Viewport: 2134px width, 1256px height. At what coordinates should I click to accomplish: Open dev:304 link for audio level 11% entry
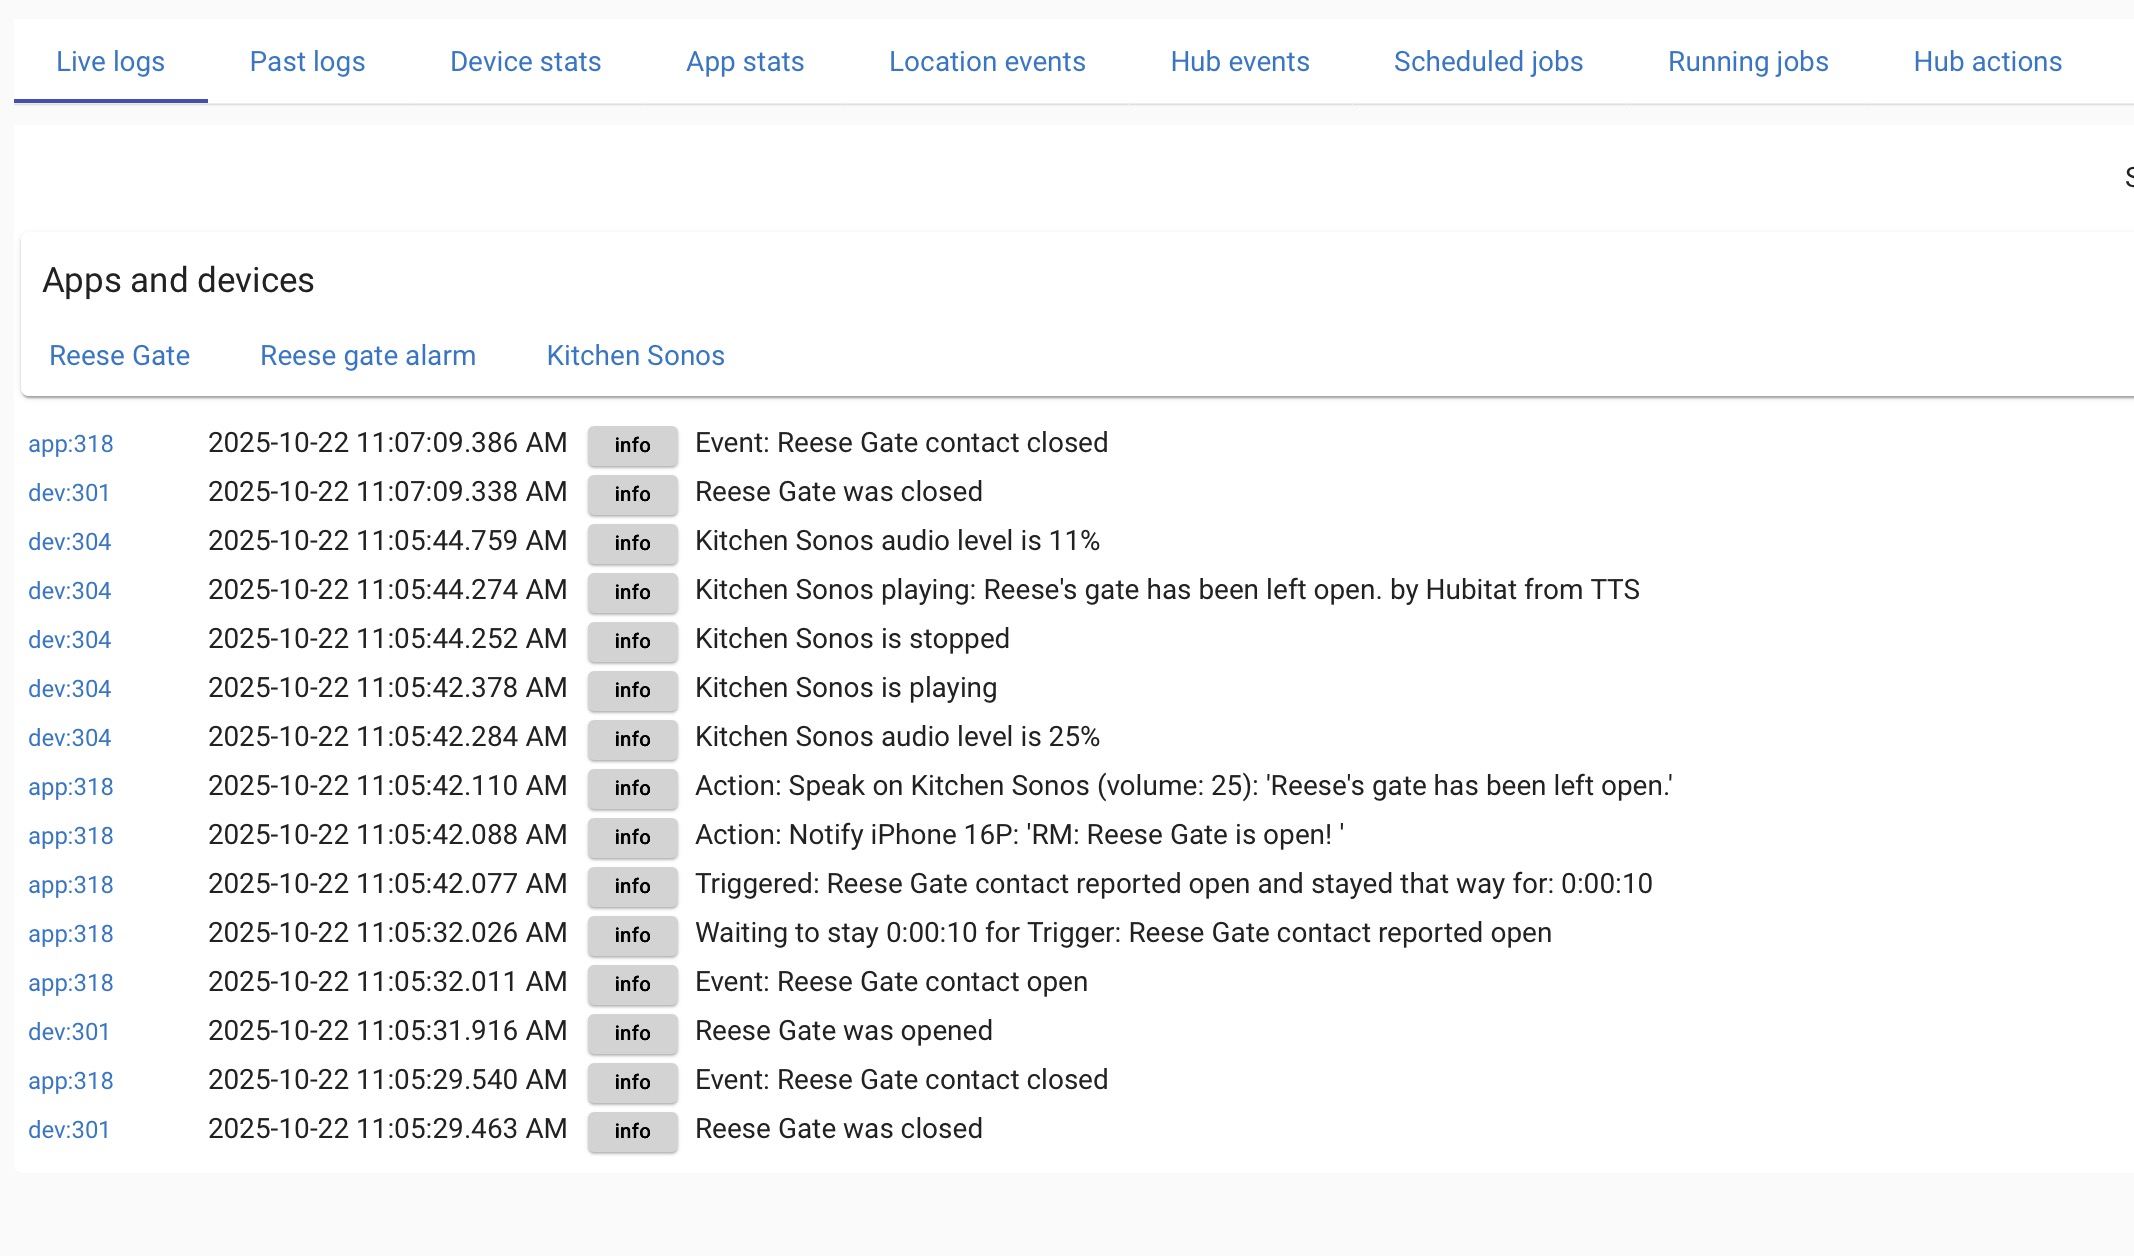click(x=69, y=542)
